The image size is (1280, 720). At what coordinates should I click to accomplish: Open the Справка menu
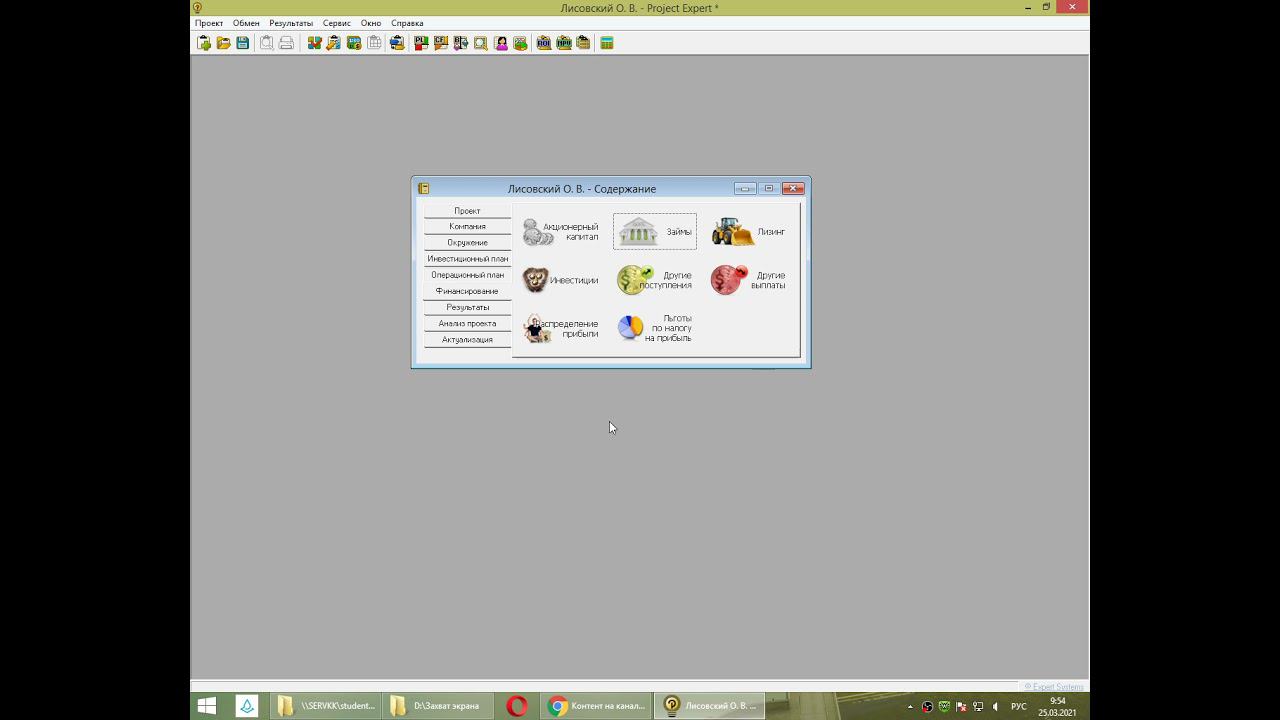(407, 23)
